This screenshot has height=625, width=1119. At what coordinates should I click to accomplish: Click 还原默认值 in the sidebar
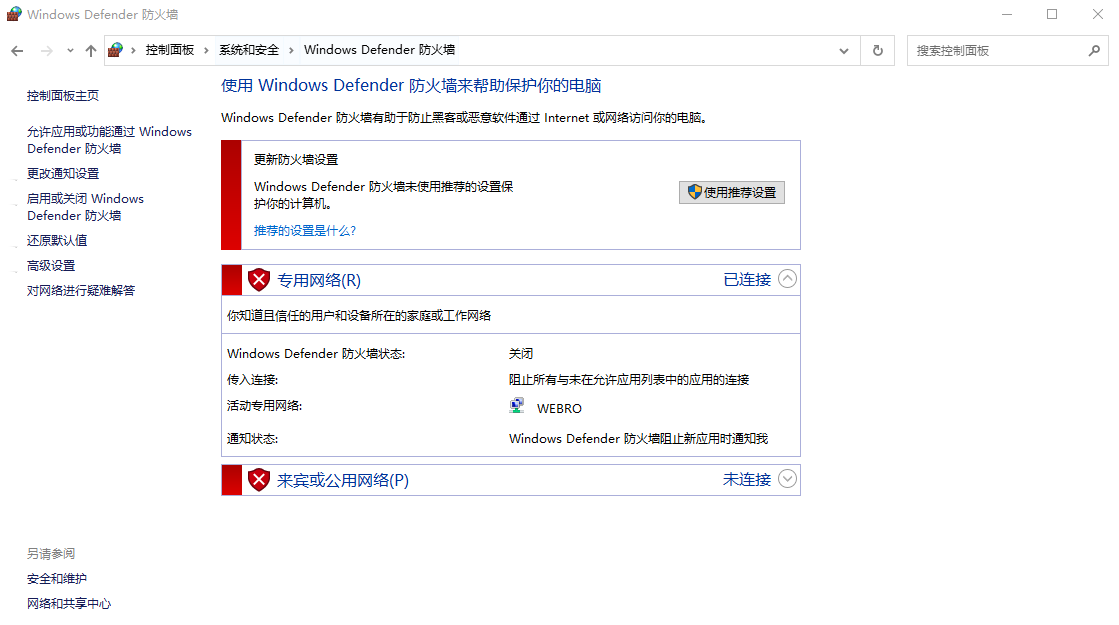(57, 240)
